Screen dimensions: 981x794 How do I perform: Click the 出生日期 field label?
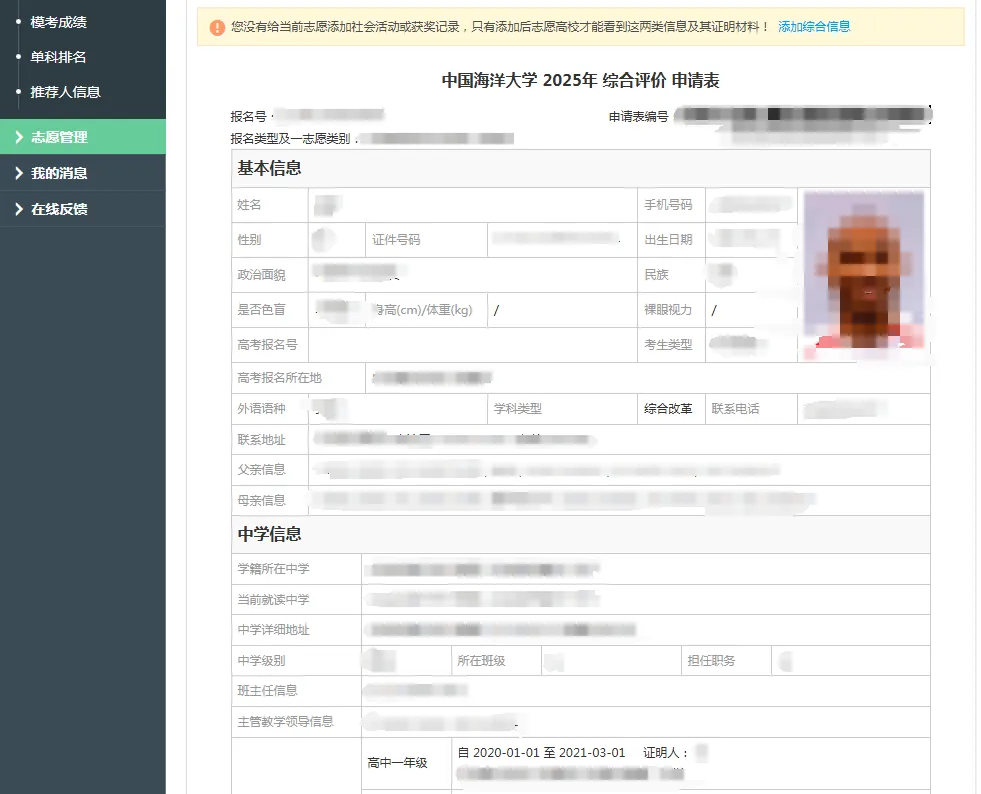point(668,240)
